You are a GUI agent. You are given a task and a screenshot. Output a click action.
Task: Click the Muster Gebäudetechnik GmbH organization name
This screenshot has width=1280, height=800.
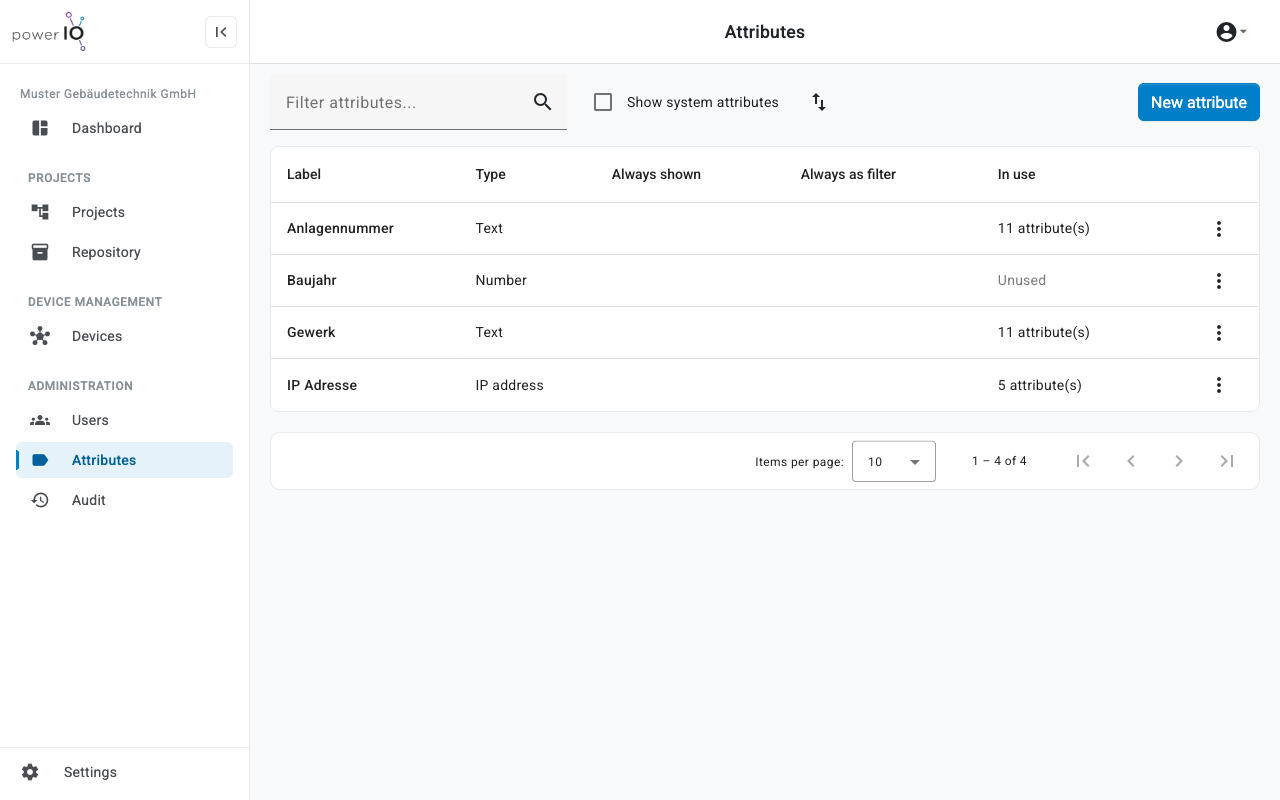point(108,94)
